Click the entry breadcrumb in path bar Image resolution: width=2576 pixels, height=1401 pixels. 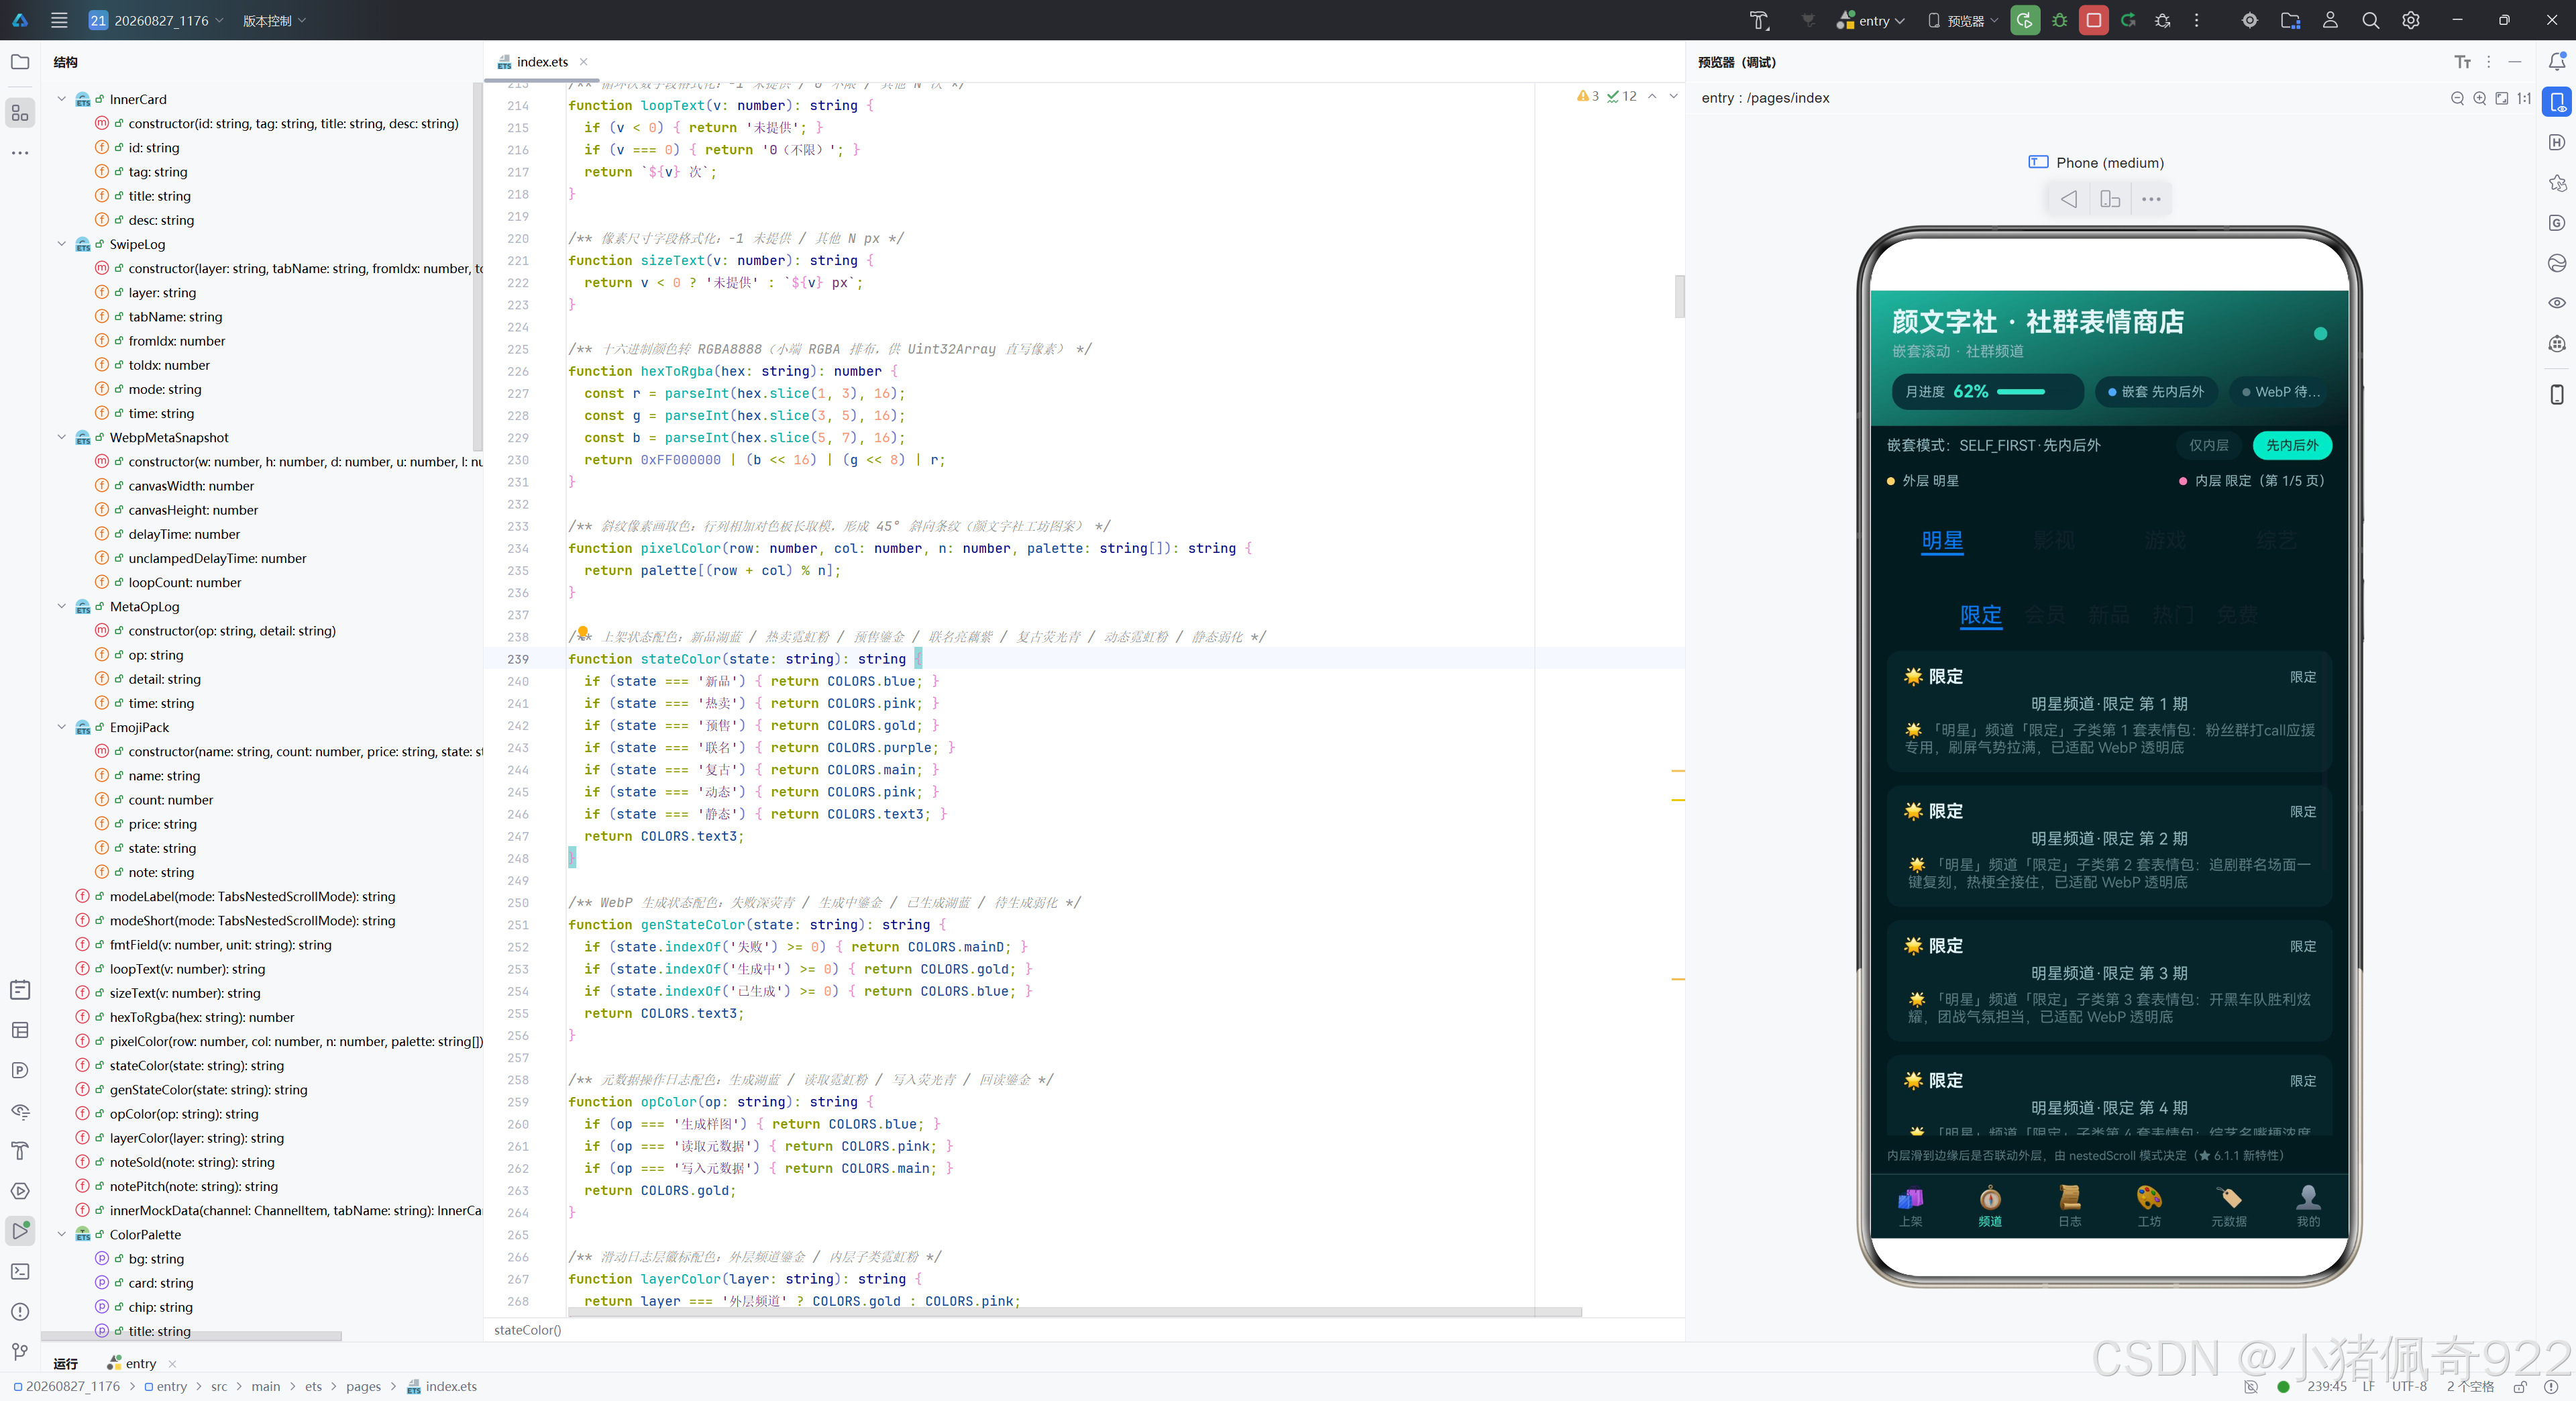click(x=165, y=1386)
